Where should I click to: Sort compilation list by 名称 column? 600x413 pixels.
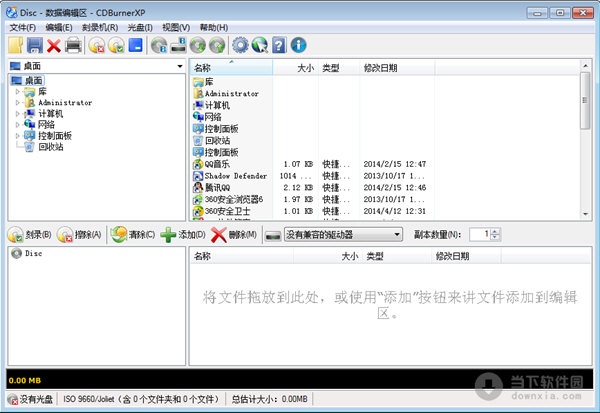pyautogui.click(x=241, y=256)
